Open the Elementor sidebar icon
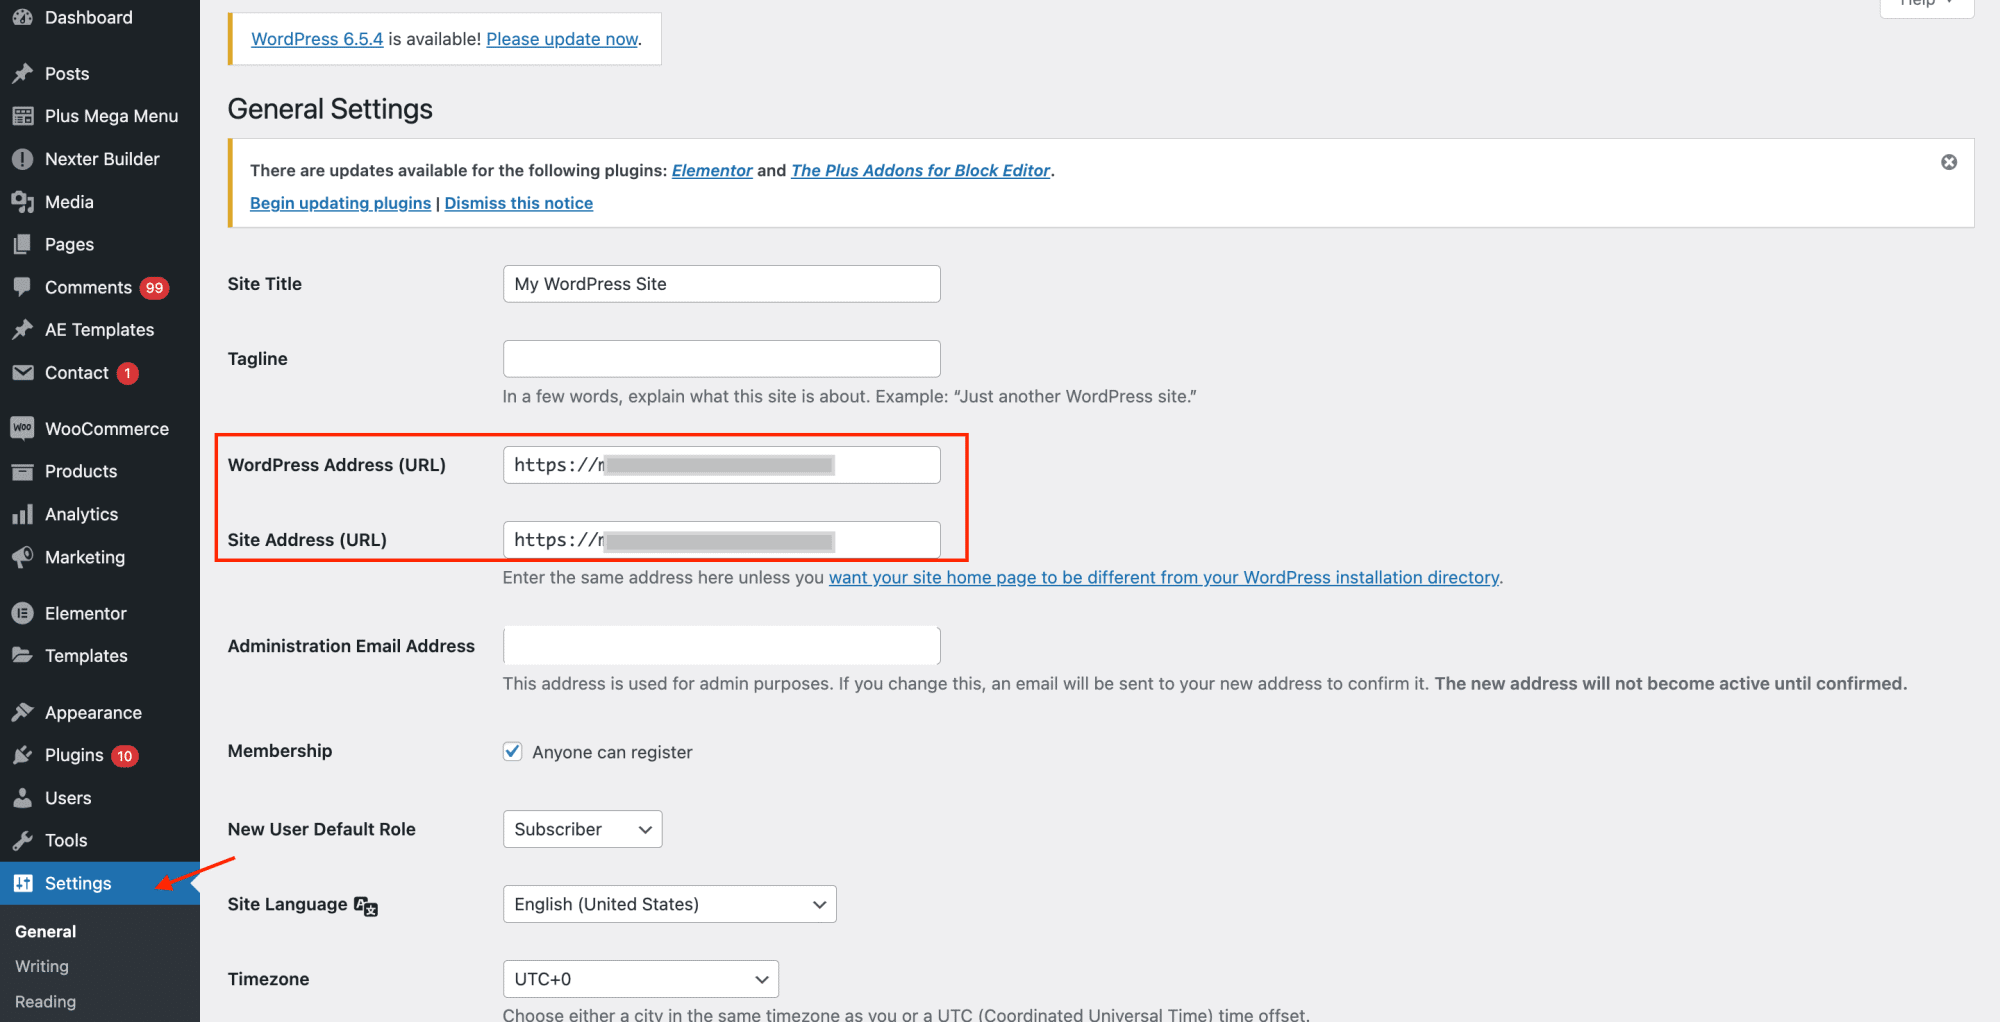The height and width of the screenshot is (1022, 2000). (22, 613)
